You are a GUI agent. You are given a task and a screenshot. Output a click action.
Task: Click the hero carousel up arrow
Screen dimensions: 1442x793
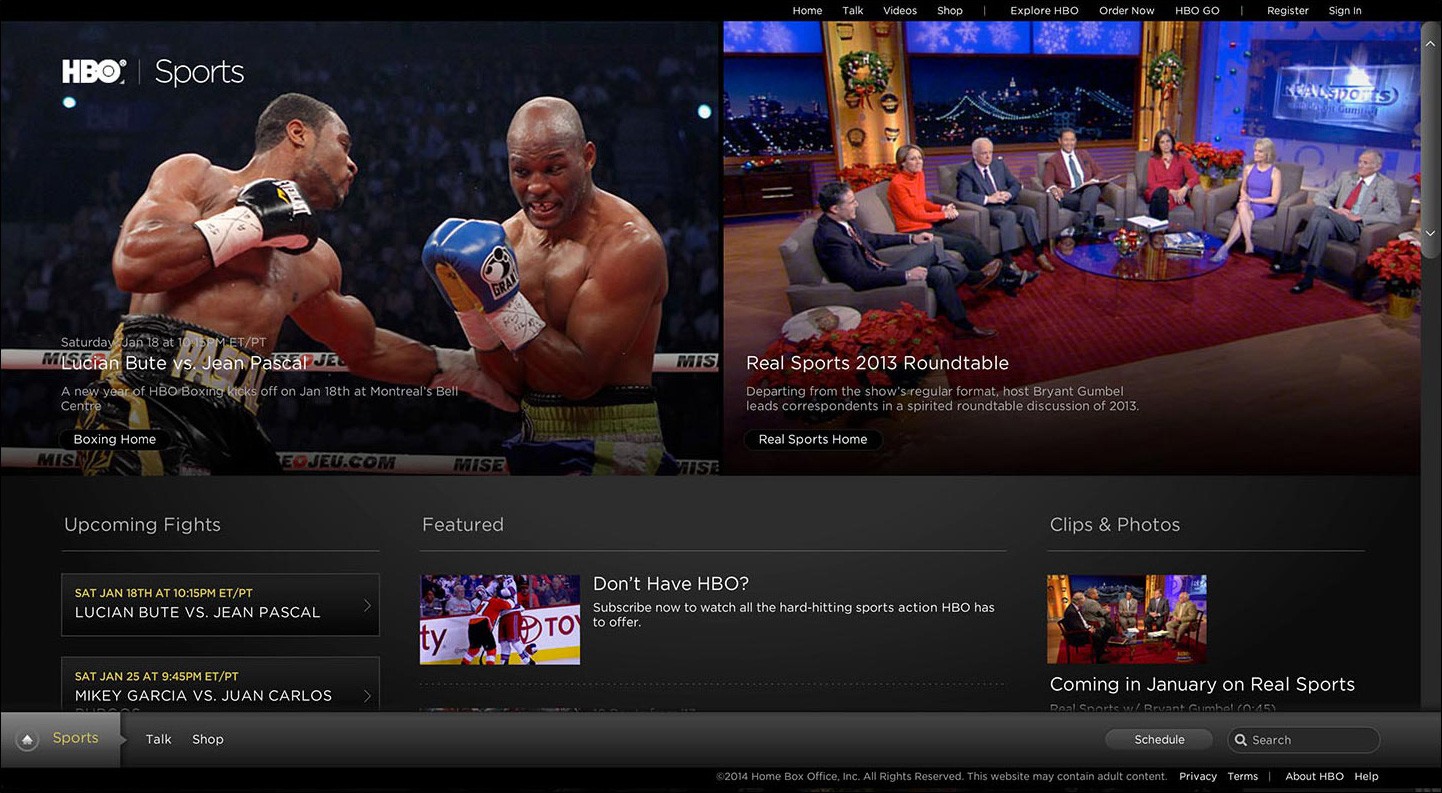coord(1430,42)
